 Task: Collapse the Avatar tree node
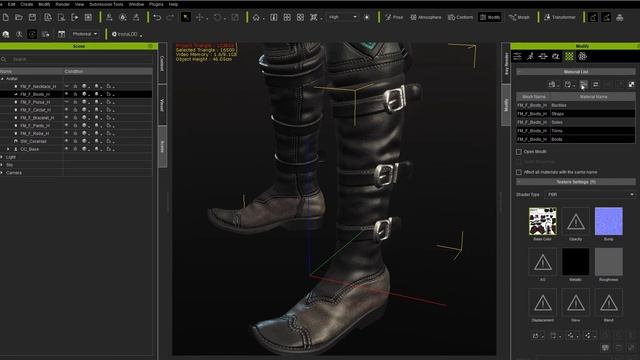[x=2, y=78]
